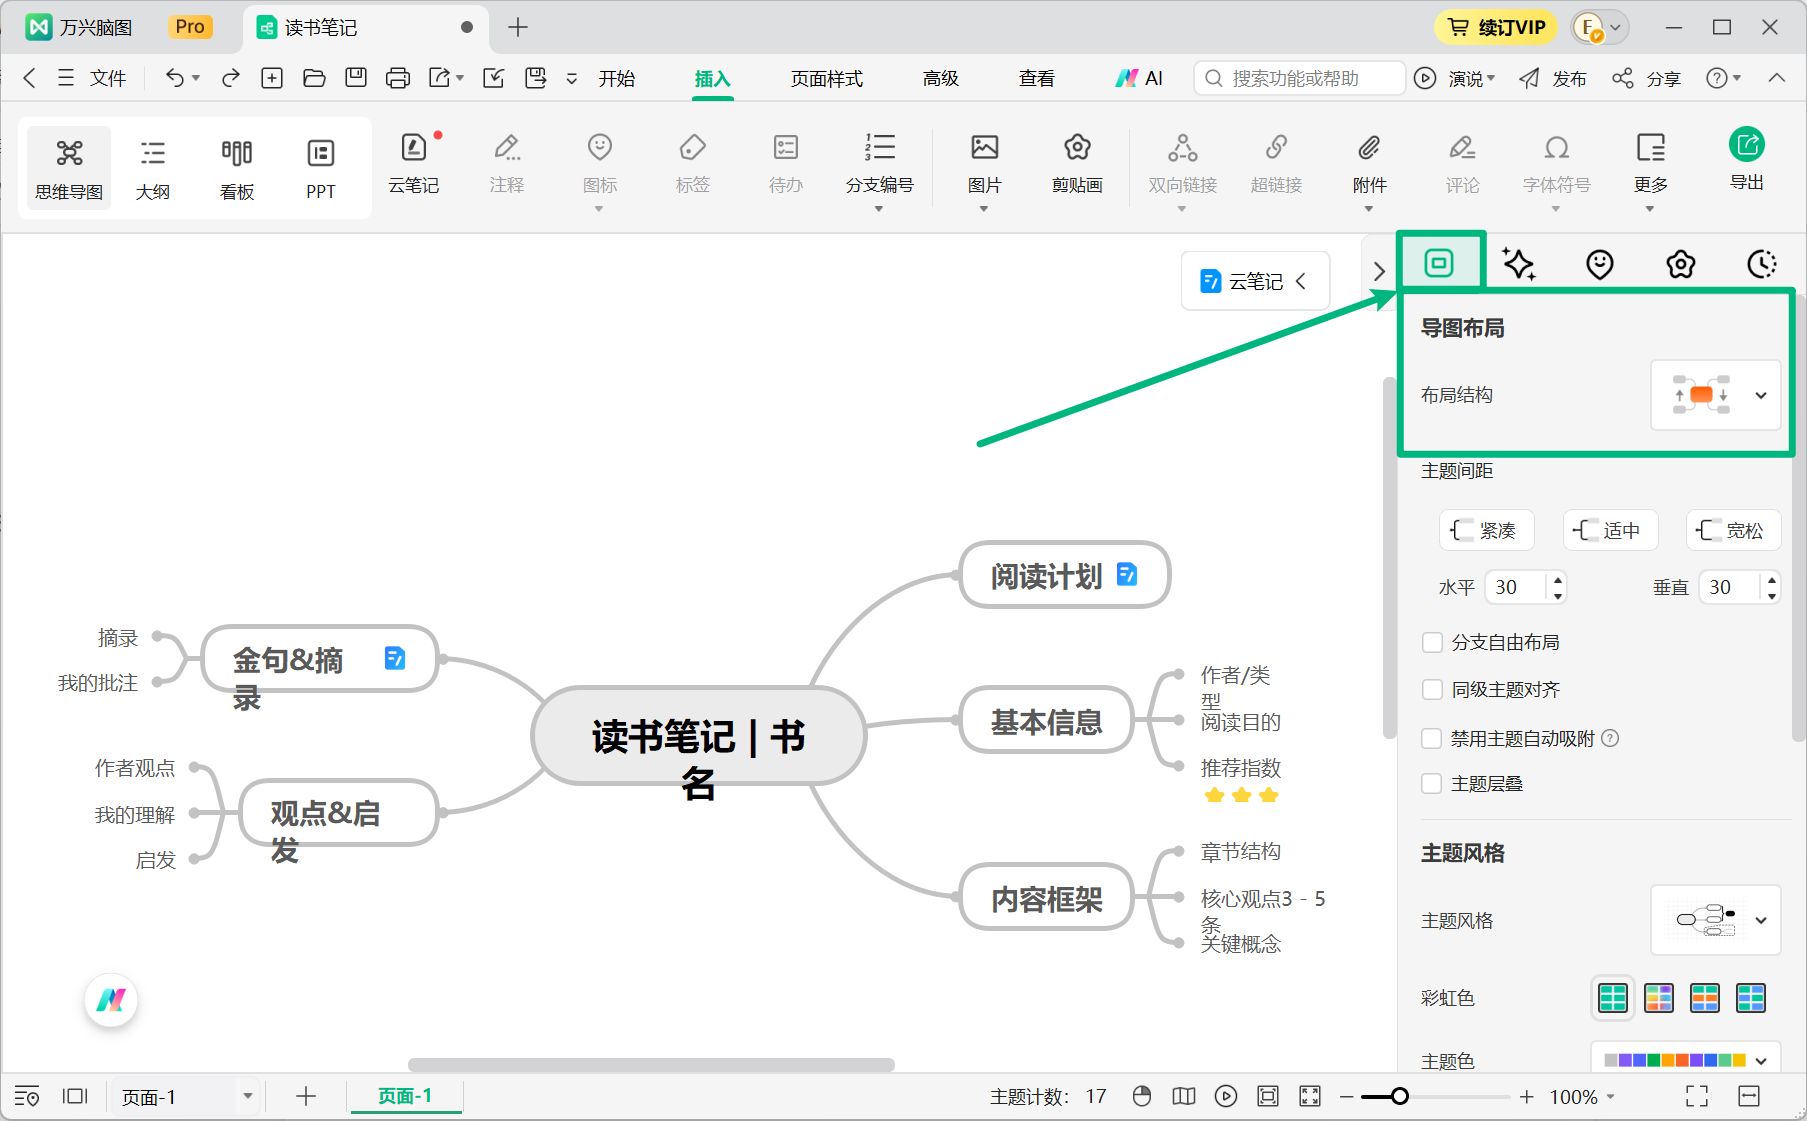Insert a 图片 image
The image size is (1807, 1121).
[x=984, y=164]
